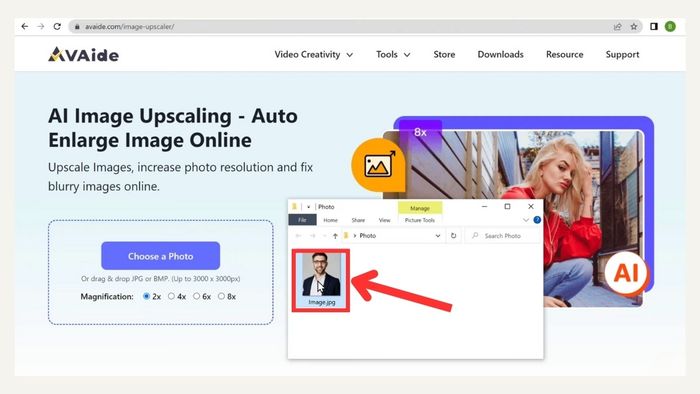Click the share page icon in address bar
This screenshot has width=700, height=394.
point(617,27)
